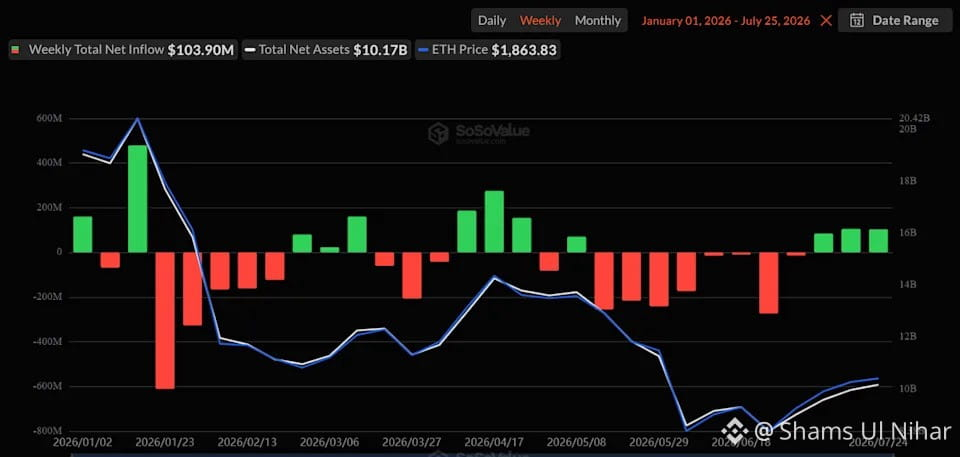Click the red-green Net Inflow legend swatch
The image size is (960, 457).
[x=16, y=50]
